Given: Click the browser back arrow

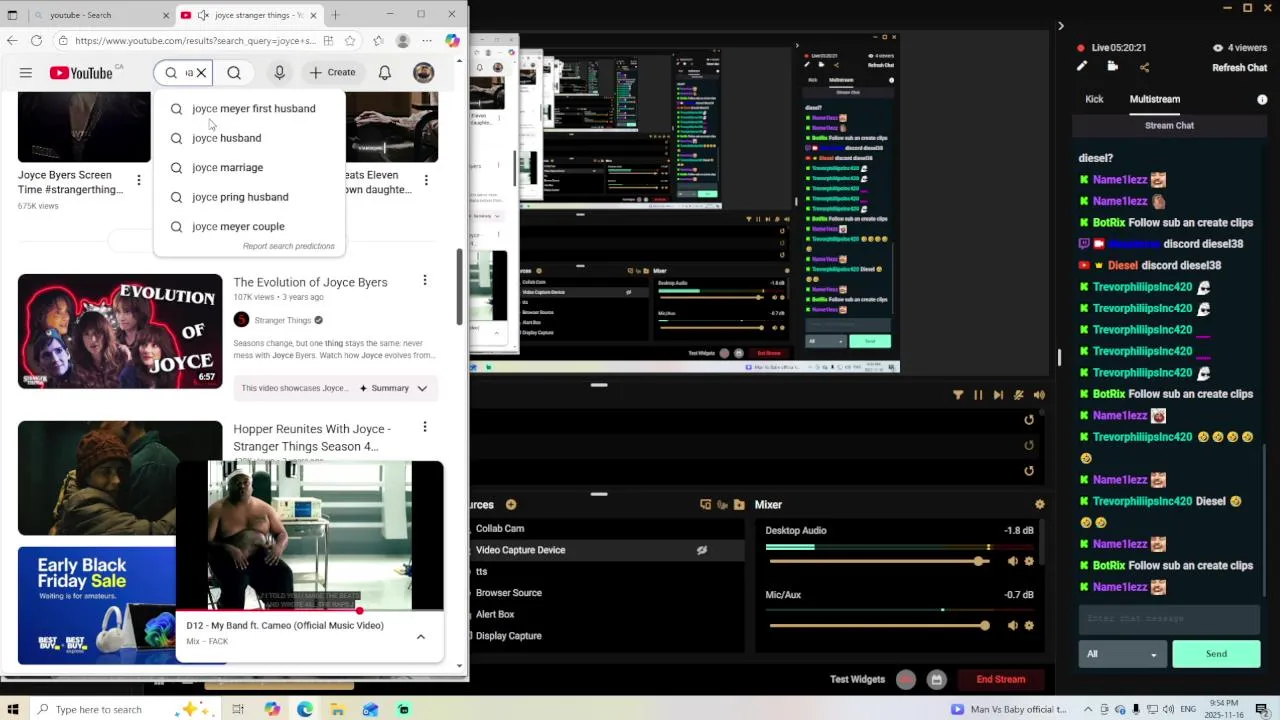Looking at the screenshot, I should pos(12,41).
